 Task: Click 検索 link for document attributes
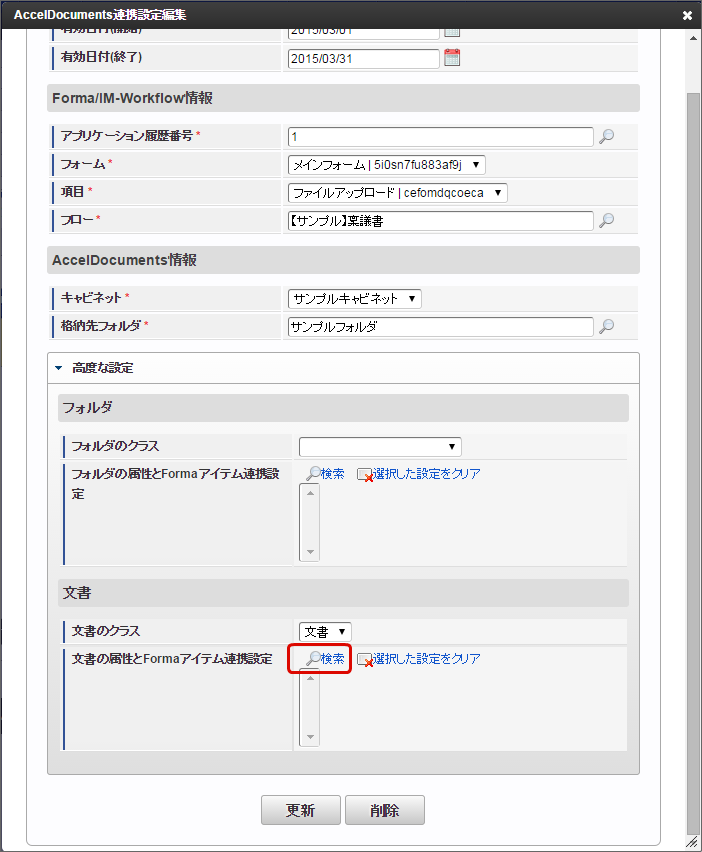pos(325,659)
